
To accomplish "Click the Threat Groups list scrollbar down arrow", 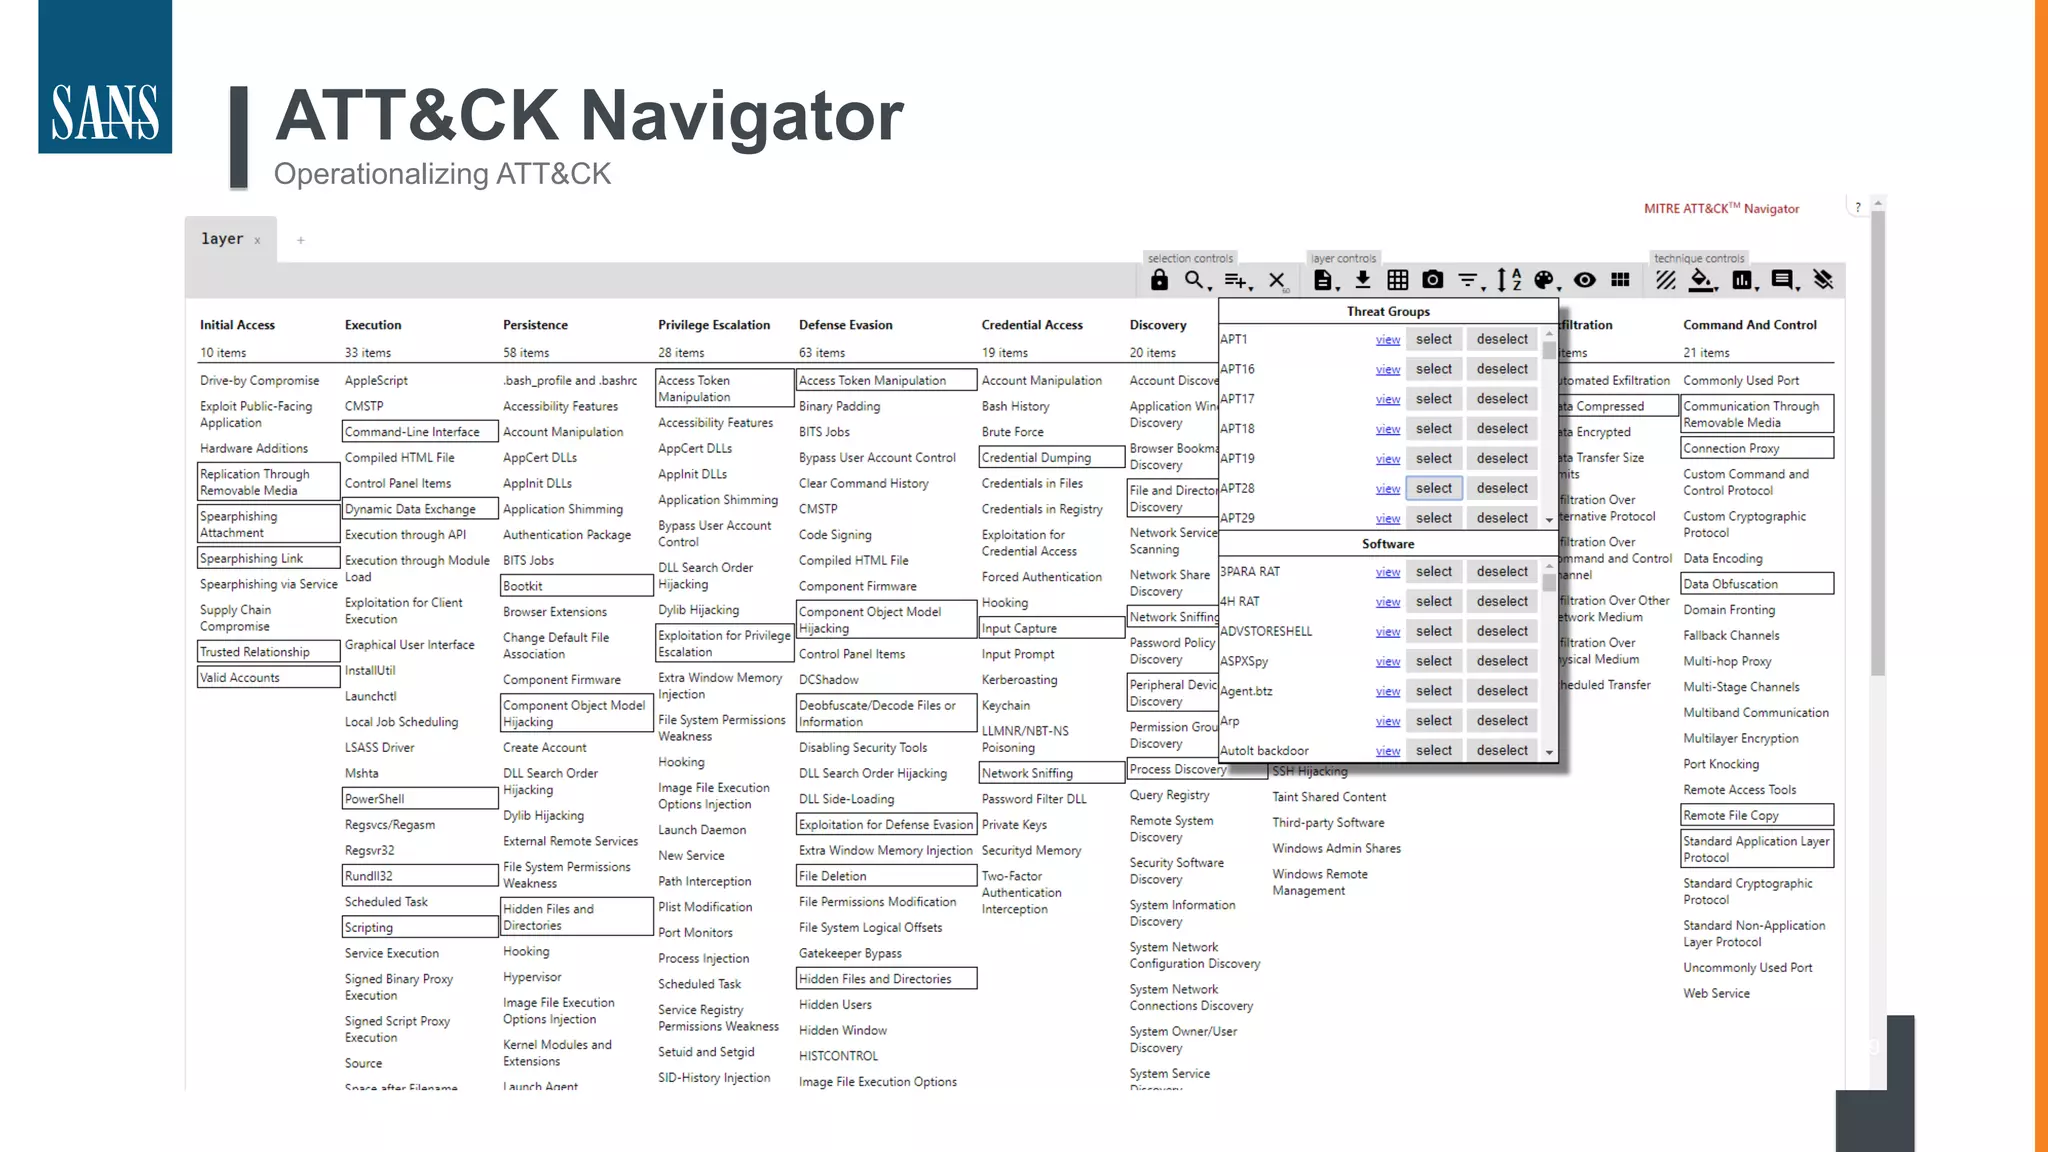I will (x=1549, y=520).
